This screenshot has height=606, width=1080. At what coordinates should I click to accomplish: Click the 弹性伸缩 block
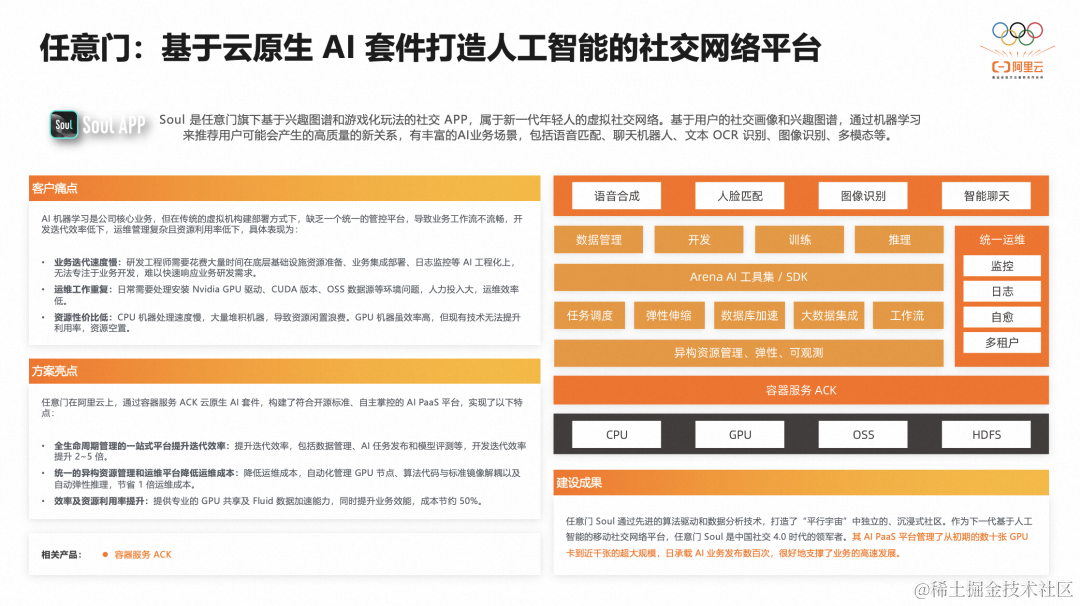[669, 315]
